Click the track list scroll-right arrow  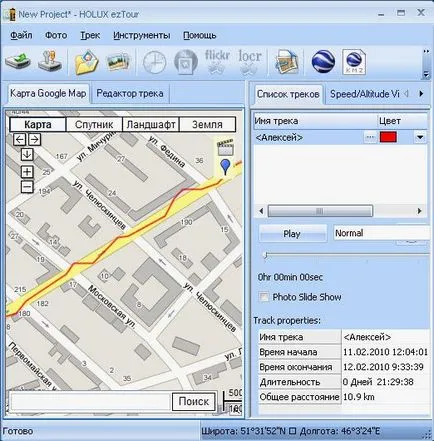point(420,211)
